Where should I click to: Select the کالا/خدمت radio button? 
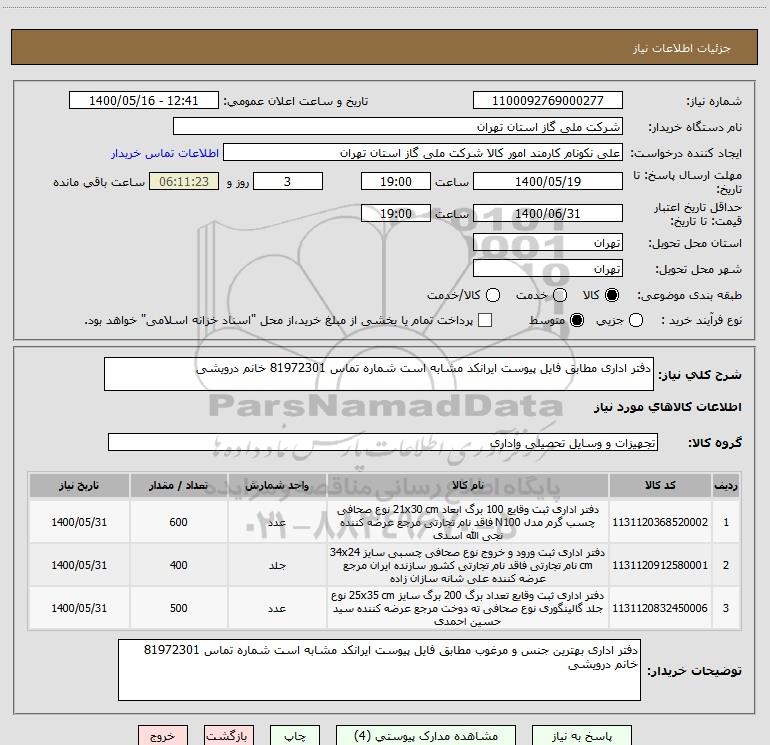pyautogui.click(x=493, y=295)
